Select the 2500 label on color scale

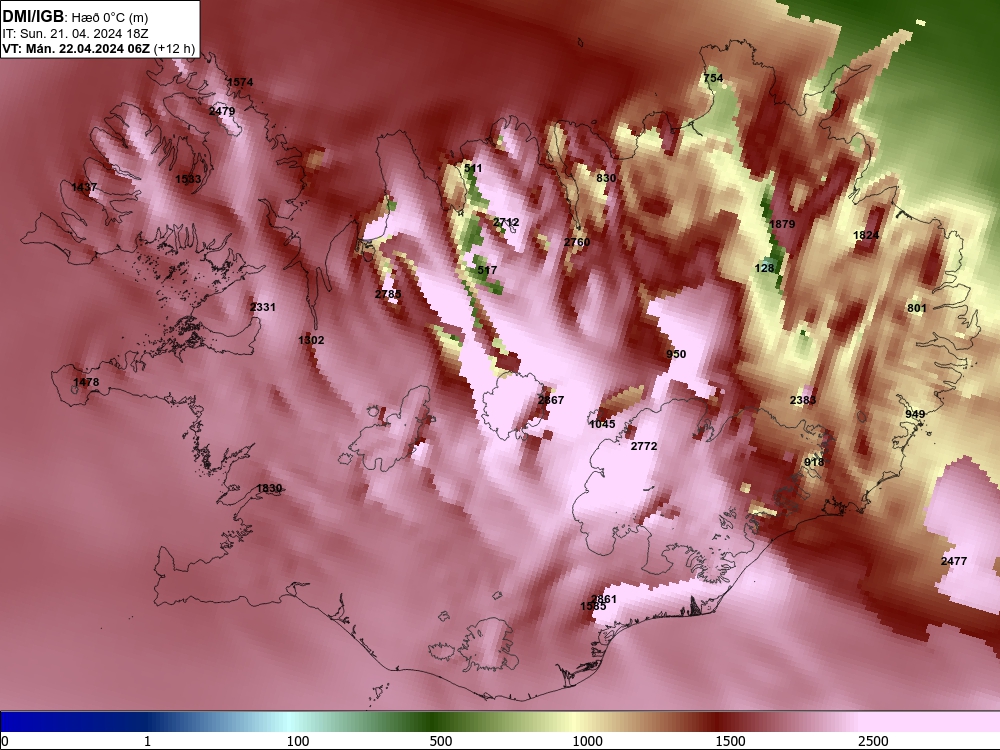coord(873,741)
